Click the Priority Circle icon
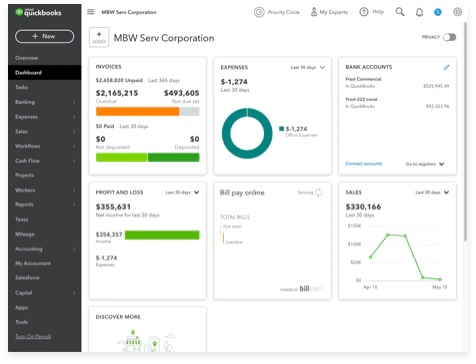This screenshot has height=364, width=476. (x=259, y=12)
